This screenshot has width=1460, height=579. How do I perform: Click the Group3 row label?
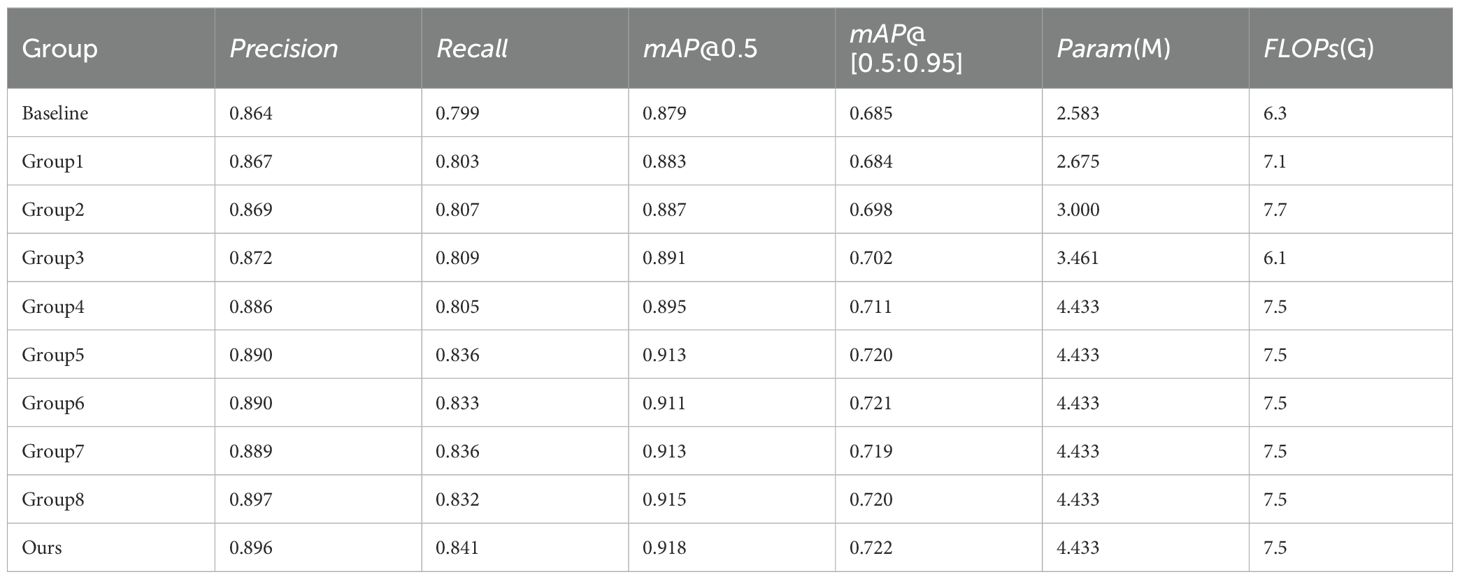tap(51, 259)
